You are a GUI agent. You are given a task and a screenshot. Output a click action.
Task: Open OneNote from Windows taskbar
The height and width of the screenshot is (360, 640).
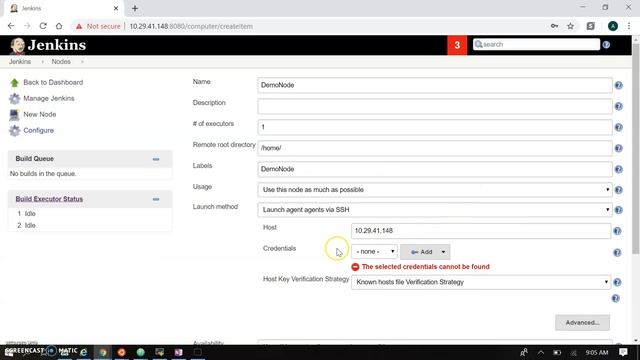(178, 352)
